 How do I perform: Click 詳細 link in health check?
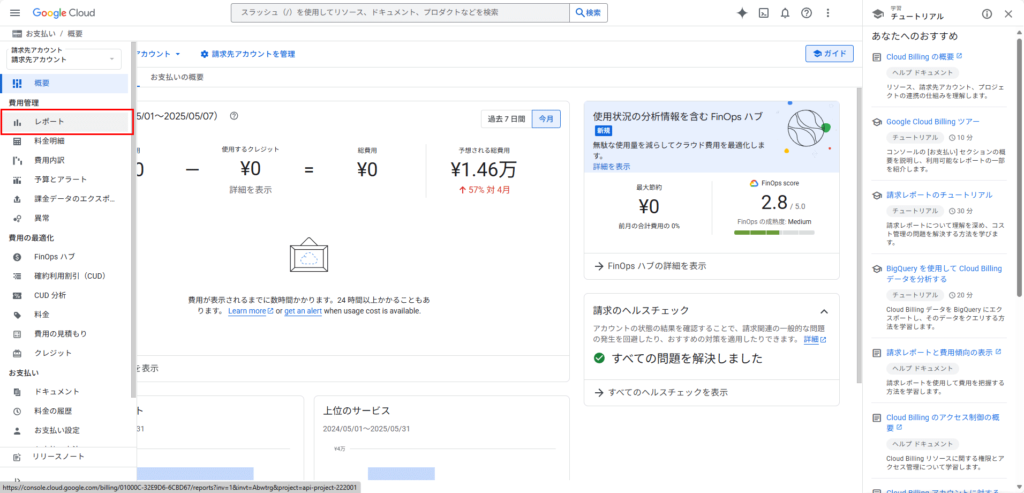814,340
